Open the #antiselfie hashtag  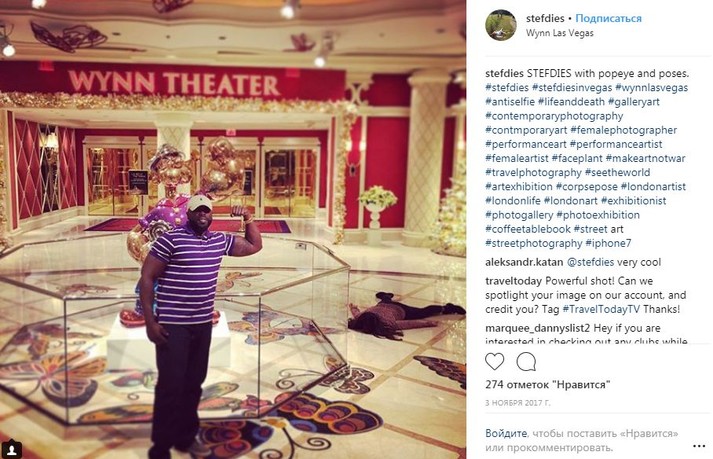point(510,101)
